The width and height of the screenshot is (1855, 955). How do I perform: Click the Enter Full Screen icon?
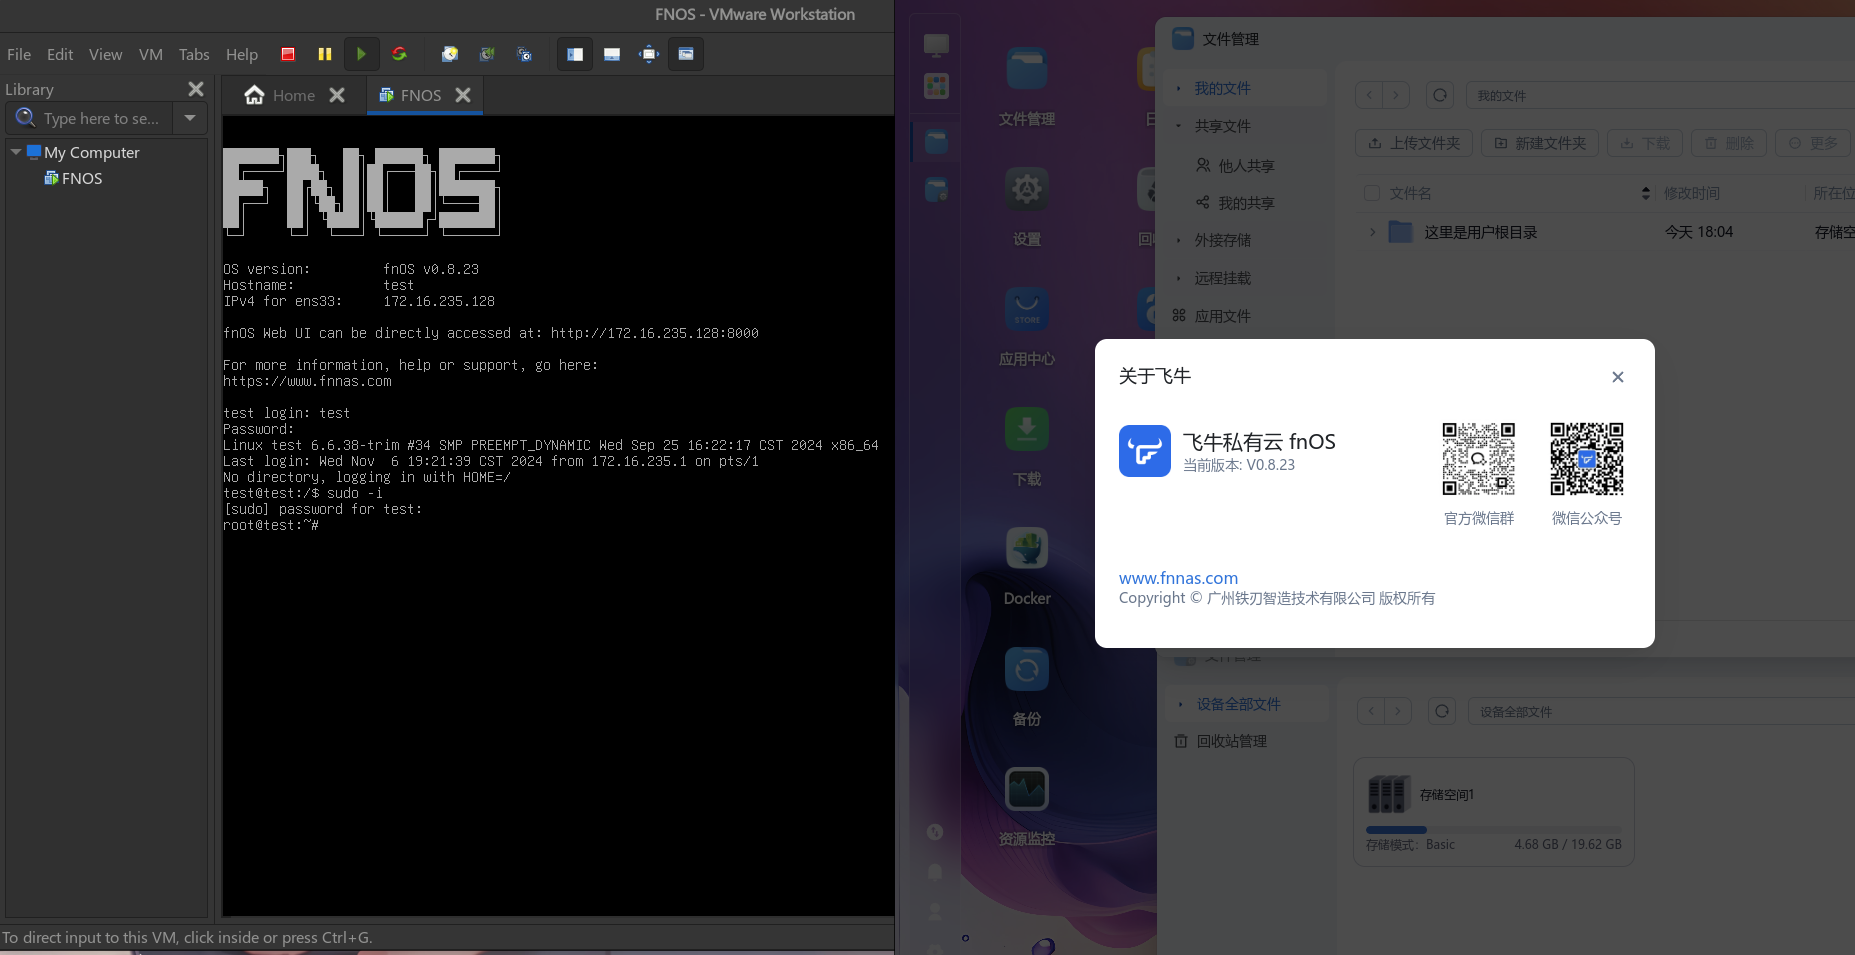coord(649,54)
